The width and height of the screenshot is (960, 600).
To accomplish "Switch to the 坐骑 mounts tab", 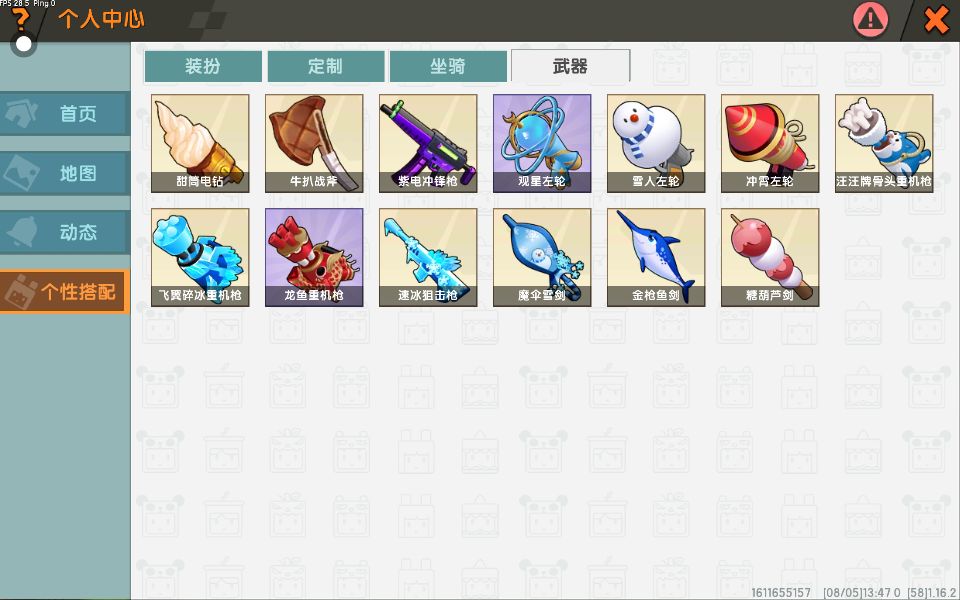I will click(x=448, y=66).
